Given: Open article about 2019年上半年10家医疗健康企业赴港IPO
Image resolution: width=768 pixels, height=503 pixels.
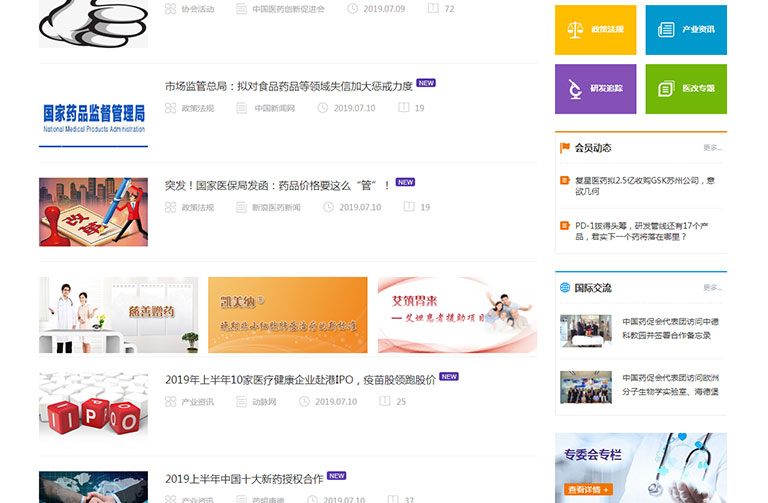Looking at the screenshot, I should click(300, 379).
